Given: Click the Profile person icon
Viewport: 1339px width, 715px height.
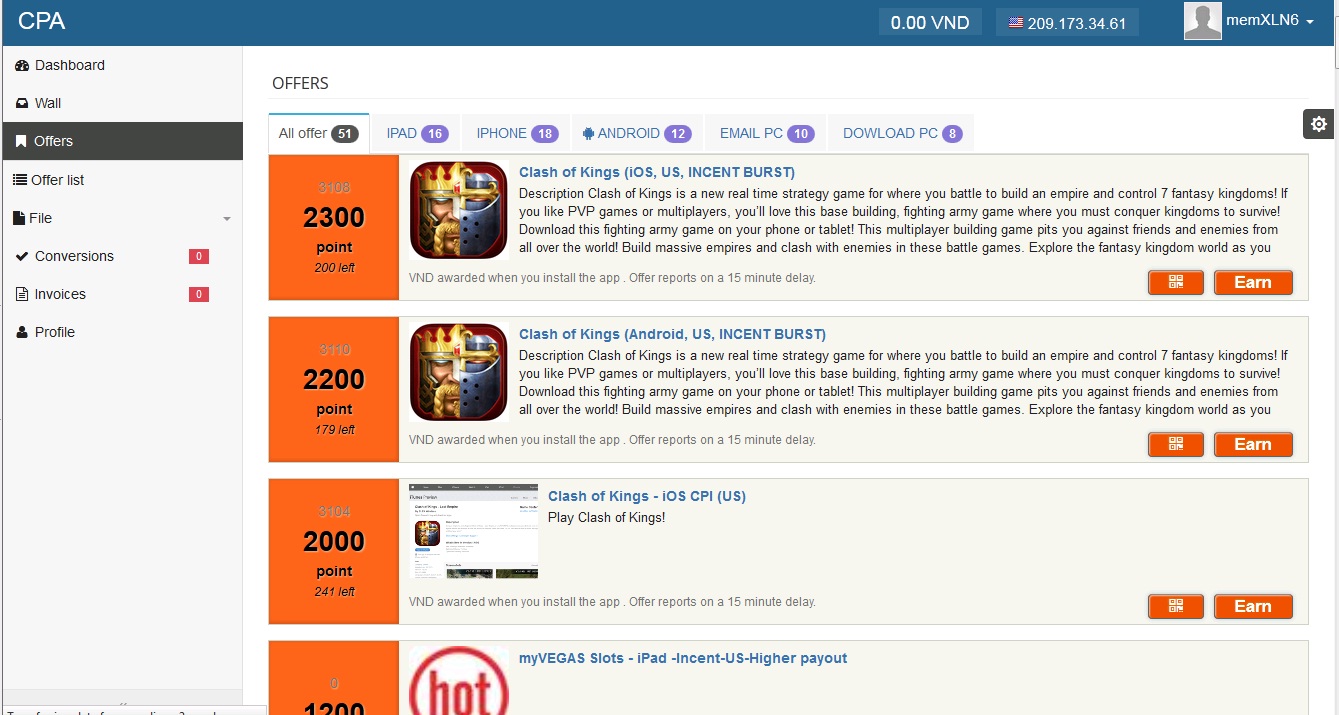Looking at the screenshot, I should (x=22, y=332).
